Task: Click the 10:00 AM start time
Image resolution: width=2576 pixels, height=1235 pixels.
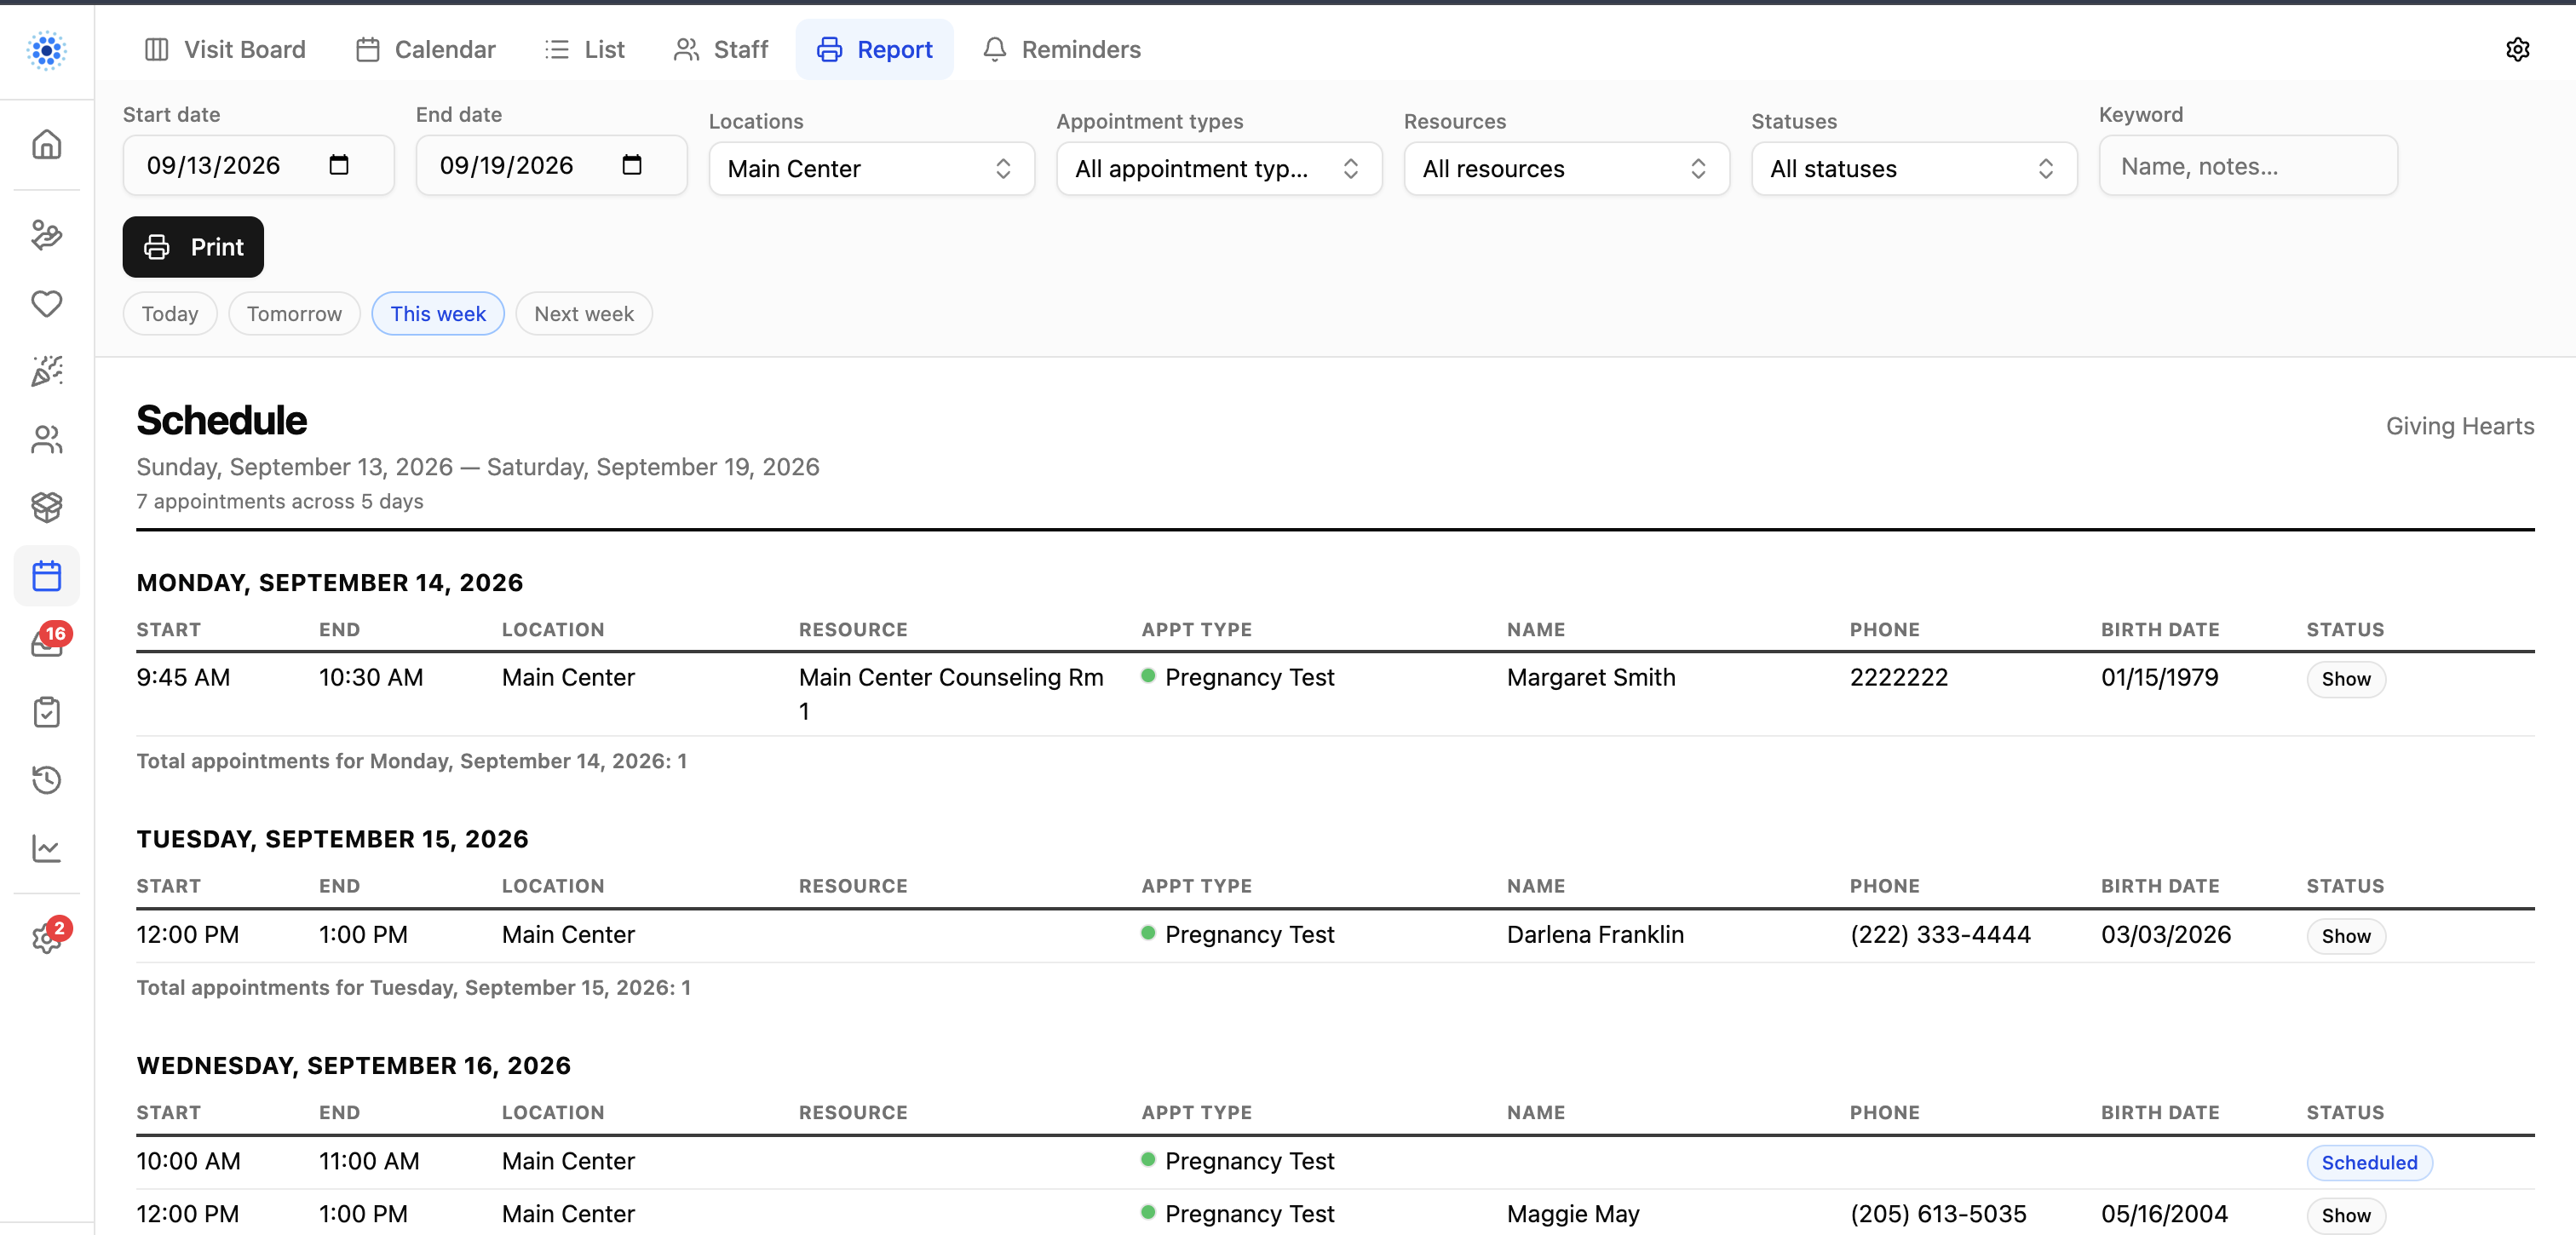Action: point(188,1161)
